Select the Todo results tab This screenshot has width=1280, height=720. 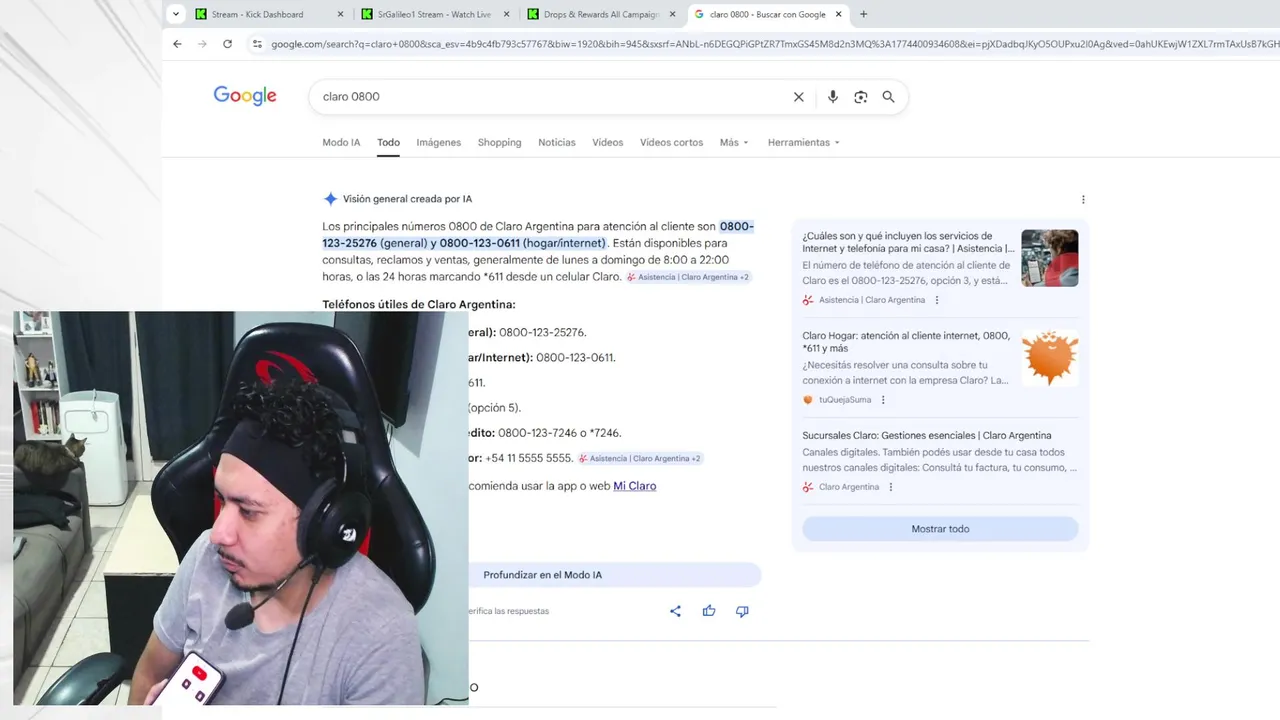388,142
